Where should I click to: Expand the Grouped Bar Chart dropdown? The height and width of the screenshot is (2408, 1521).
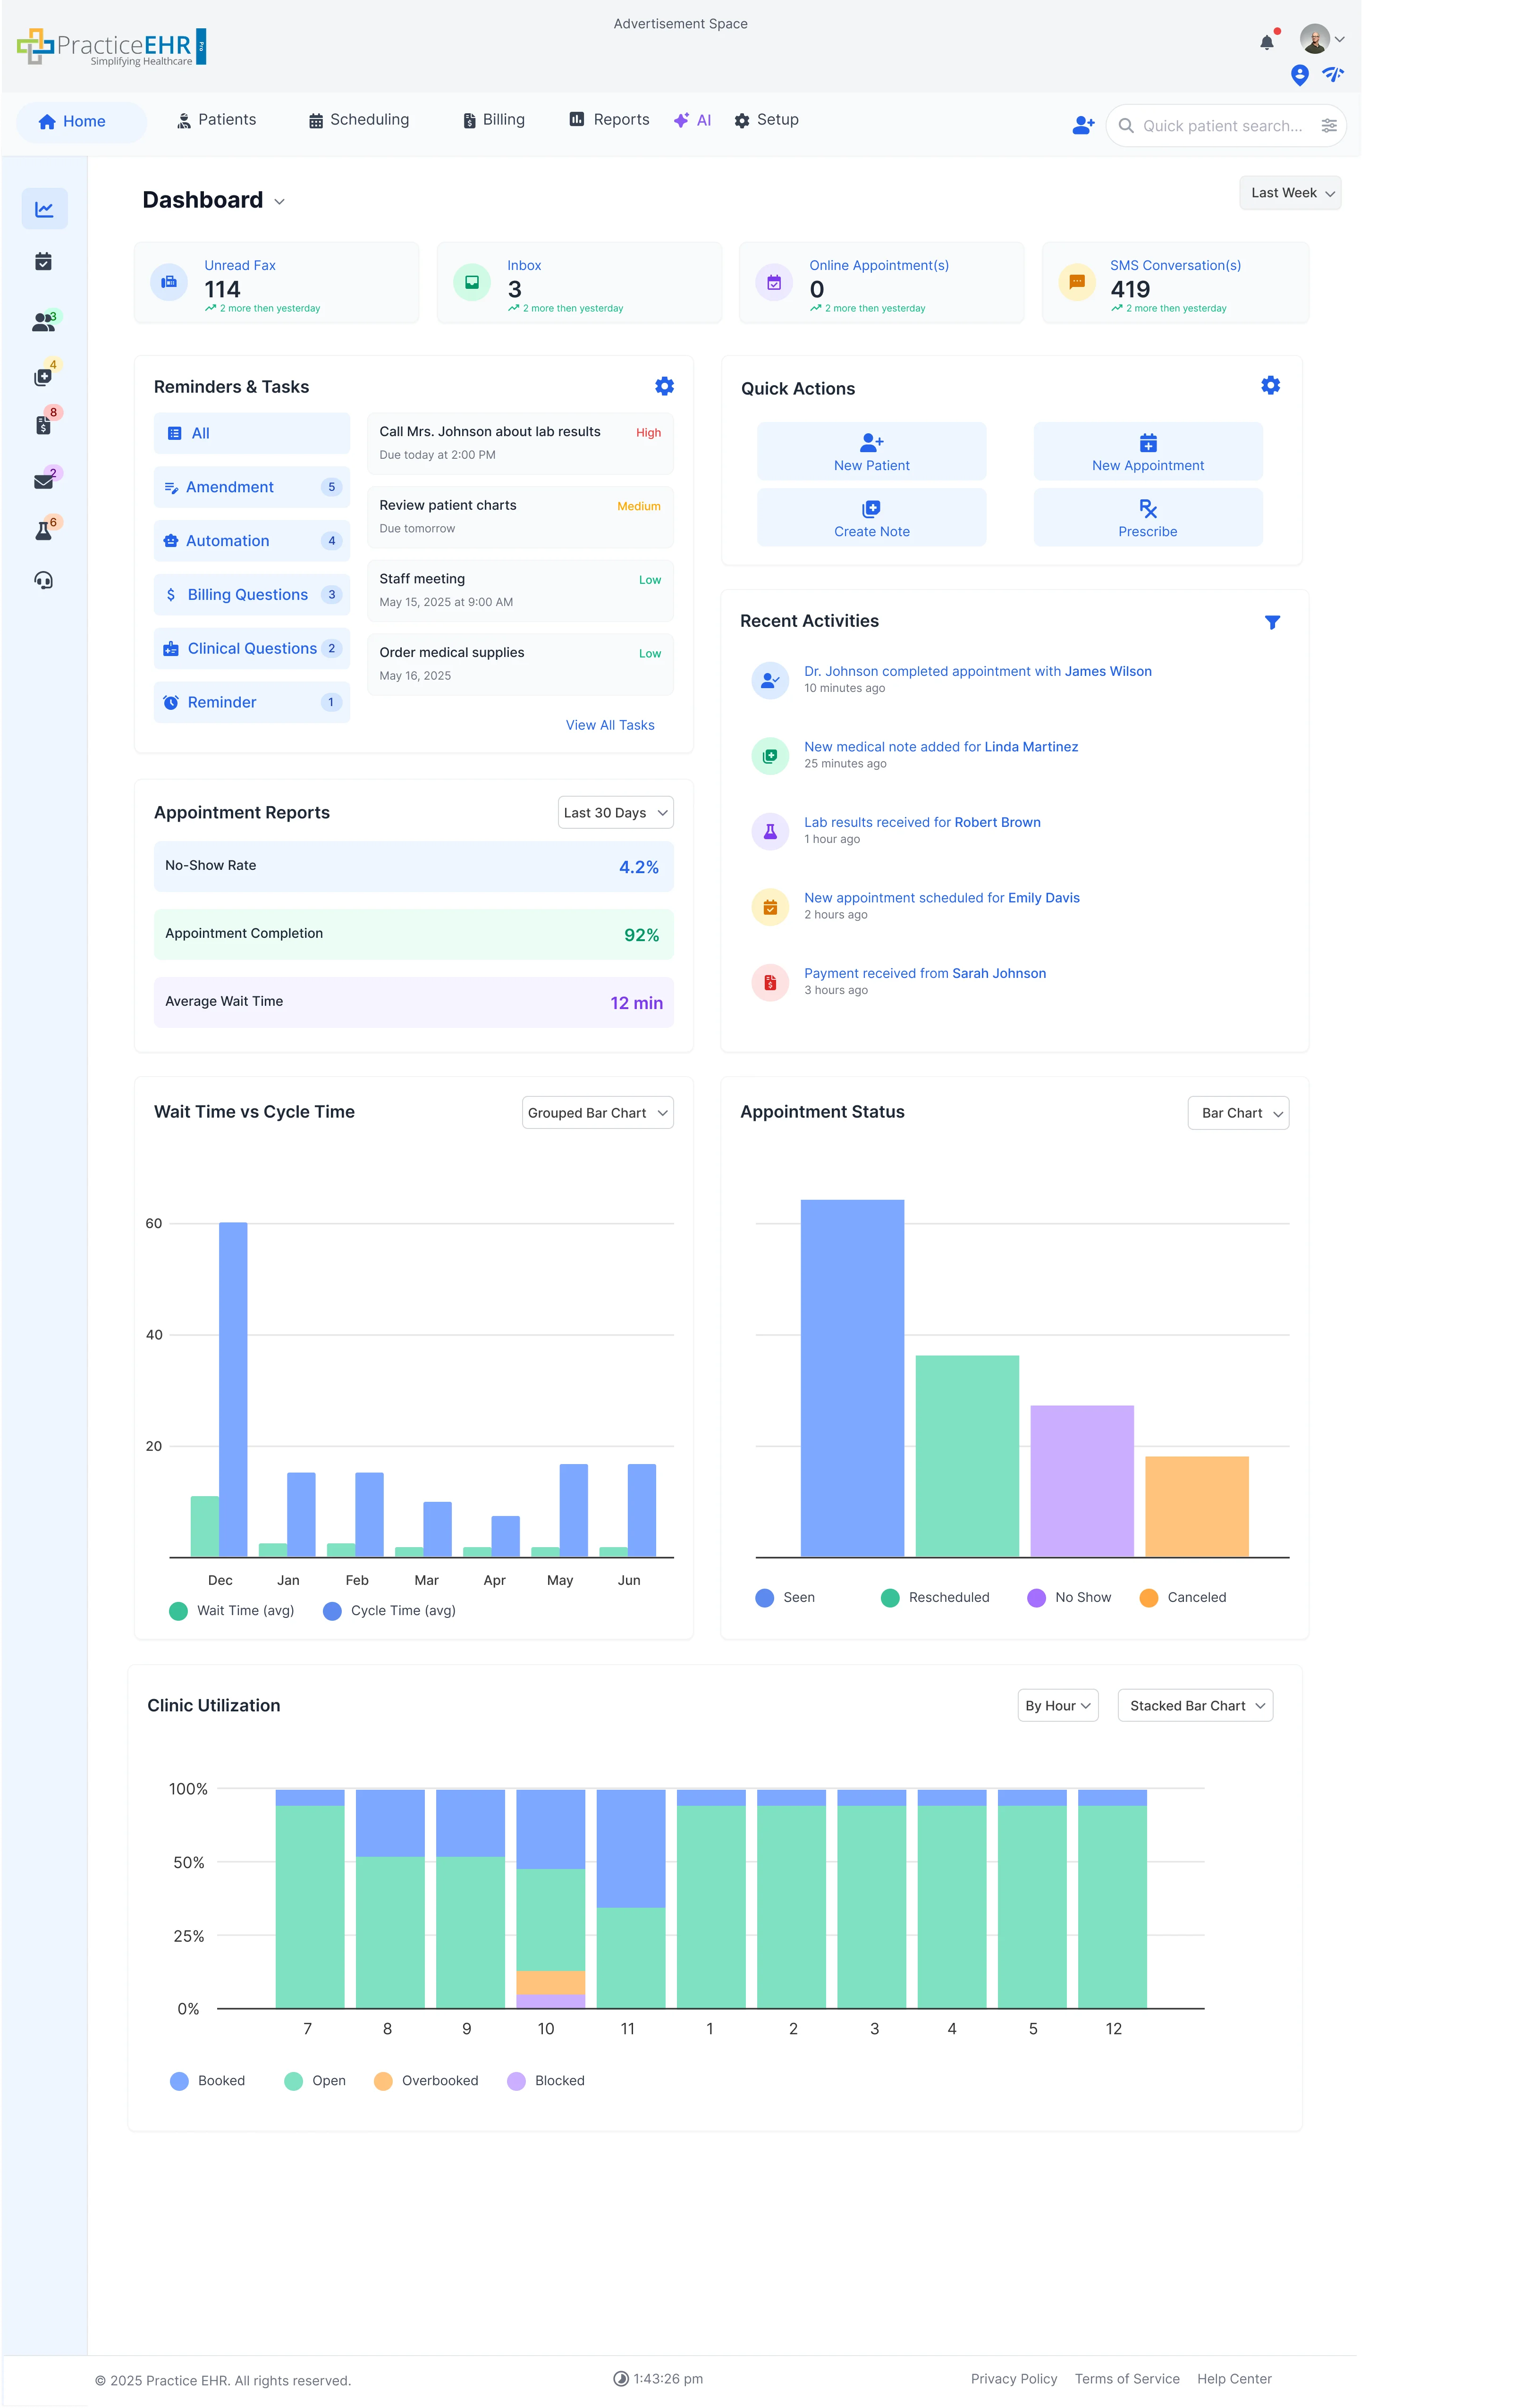(597, 1113)
